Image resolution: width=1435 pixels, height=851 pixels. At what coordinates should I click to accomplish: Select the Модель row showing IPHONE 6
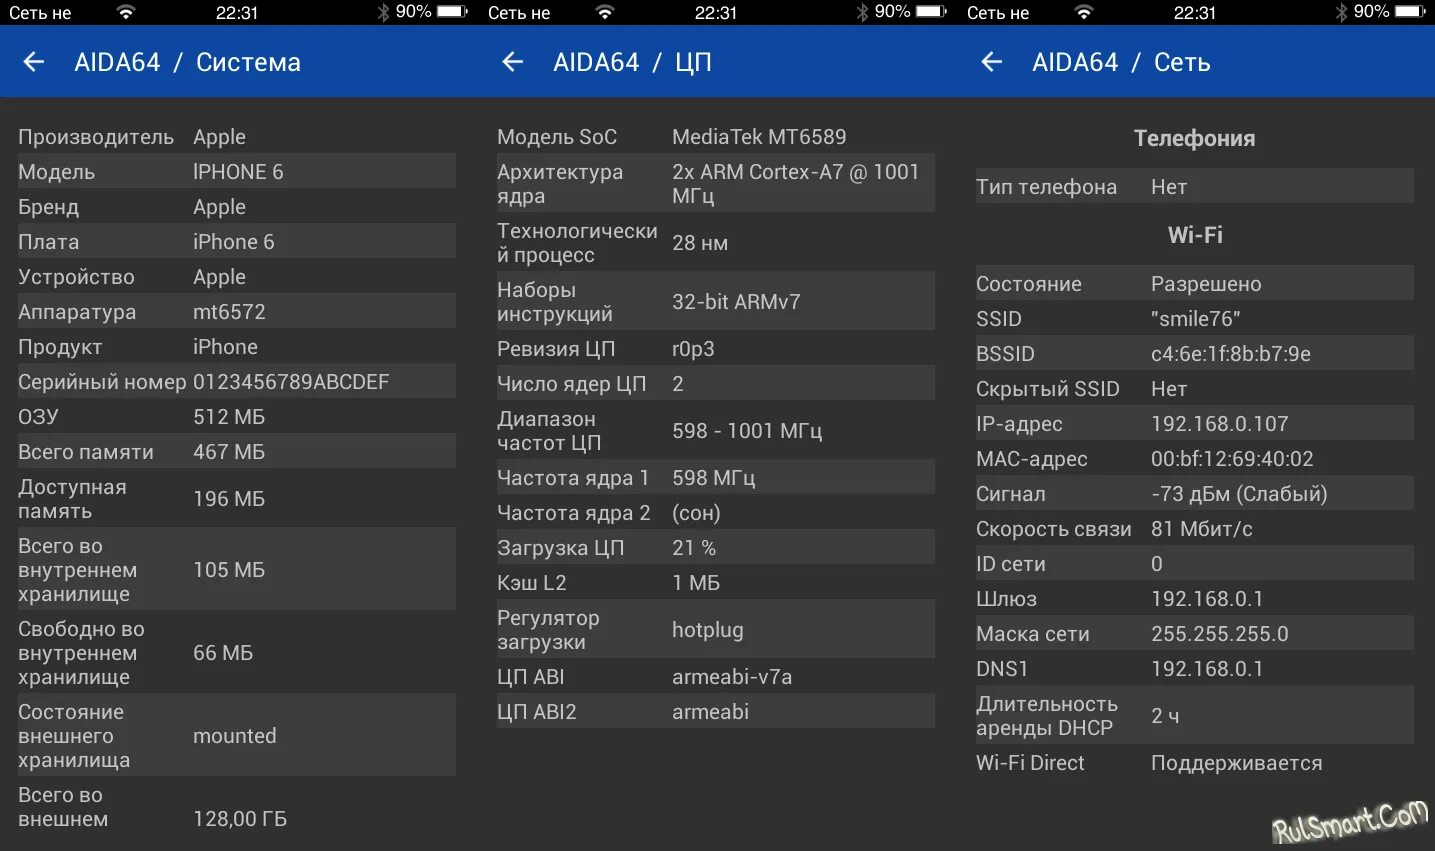(237, 171)
